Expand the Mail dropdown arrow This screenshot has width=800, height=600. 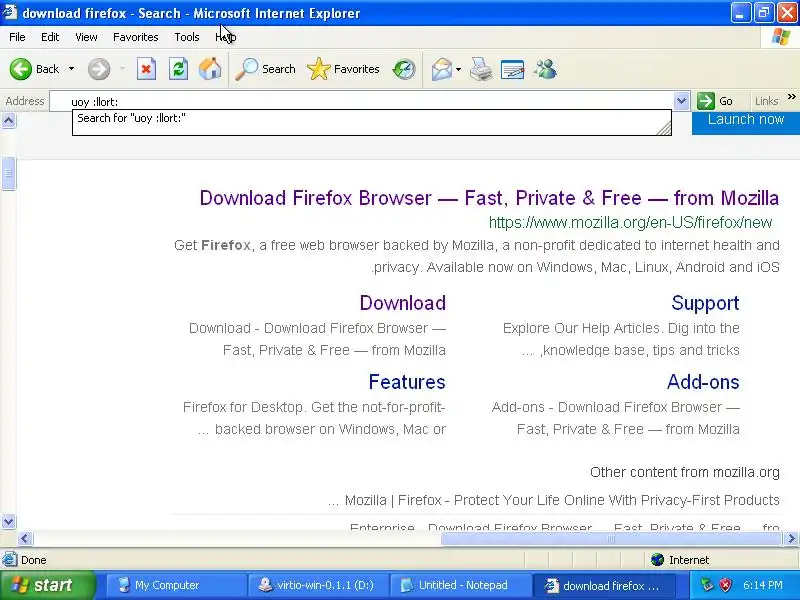pyautogui.click(x=459, y=69)
